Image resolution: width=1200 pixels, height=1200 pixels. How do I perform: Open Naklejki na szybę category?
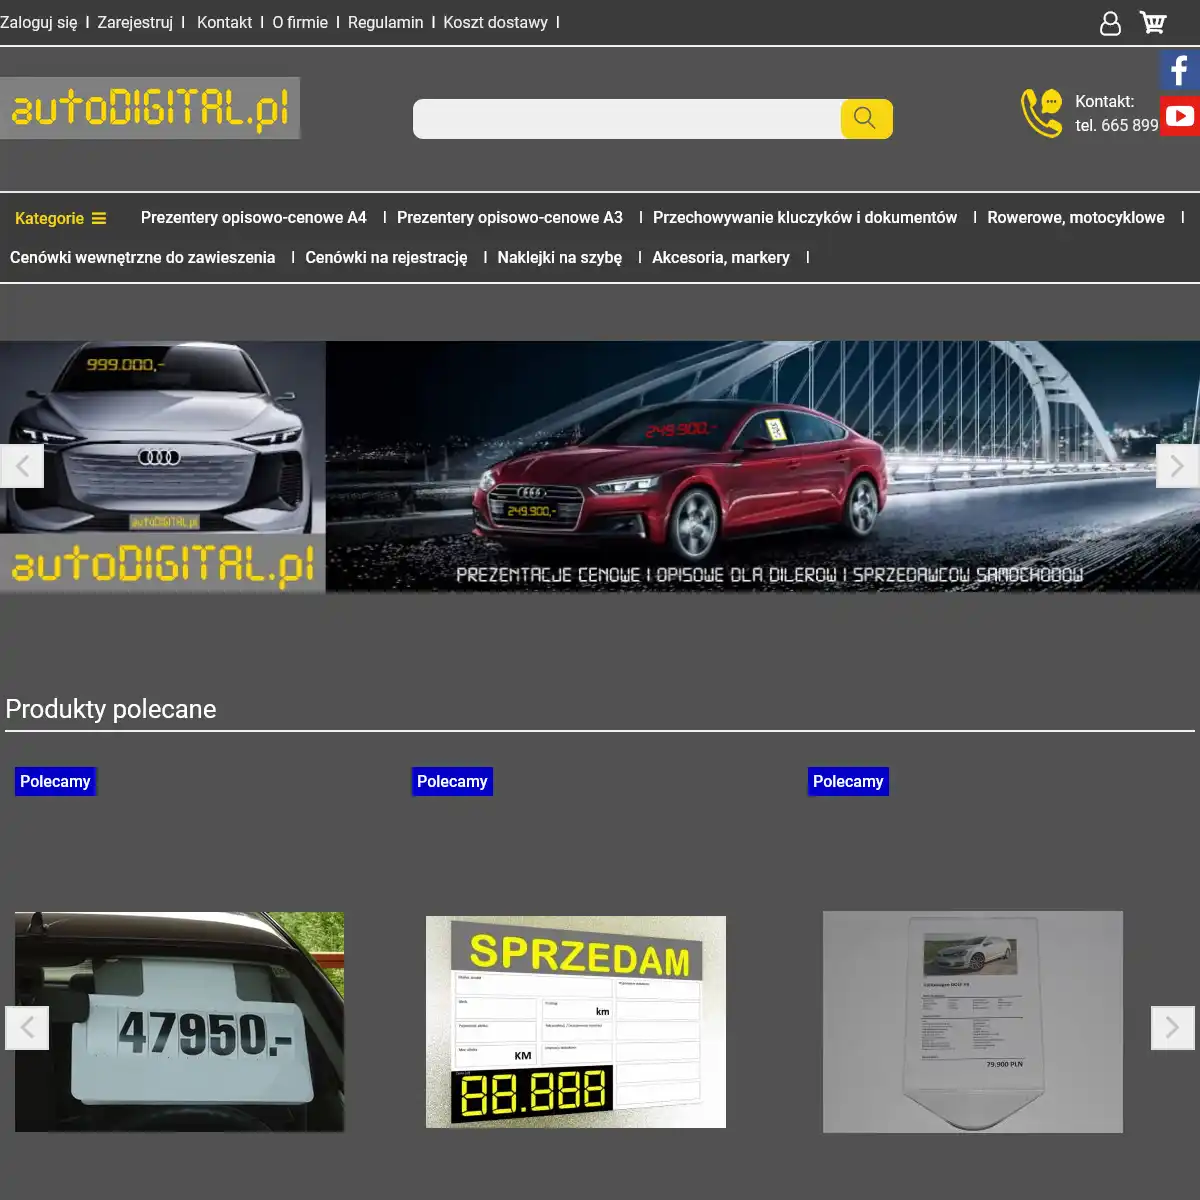click(x=558, y=257)
